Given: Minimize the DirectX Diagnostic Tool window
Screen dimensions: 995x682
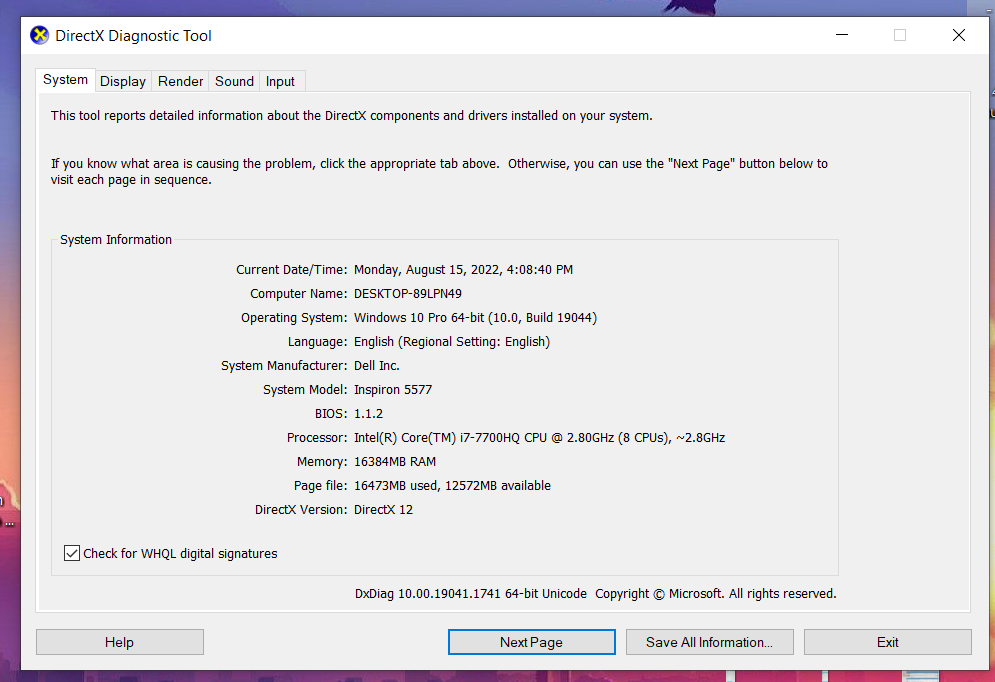Looking at the screenshot, I should (x=842, y=35).
